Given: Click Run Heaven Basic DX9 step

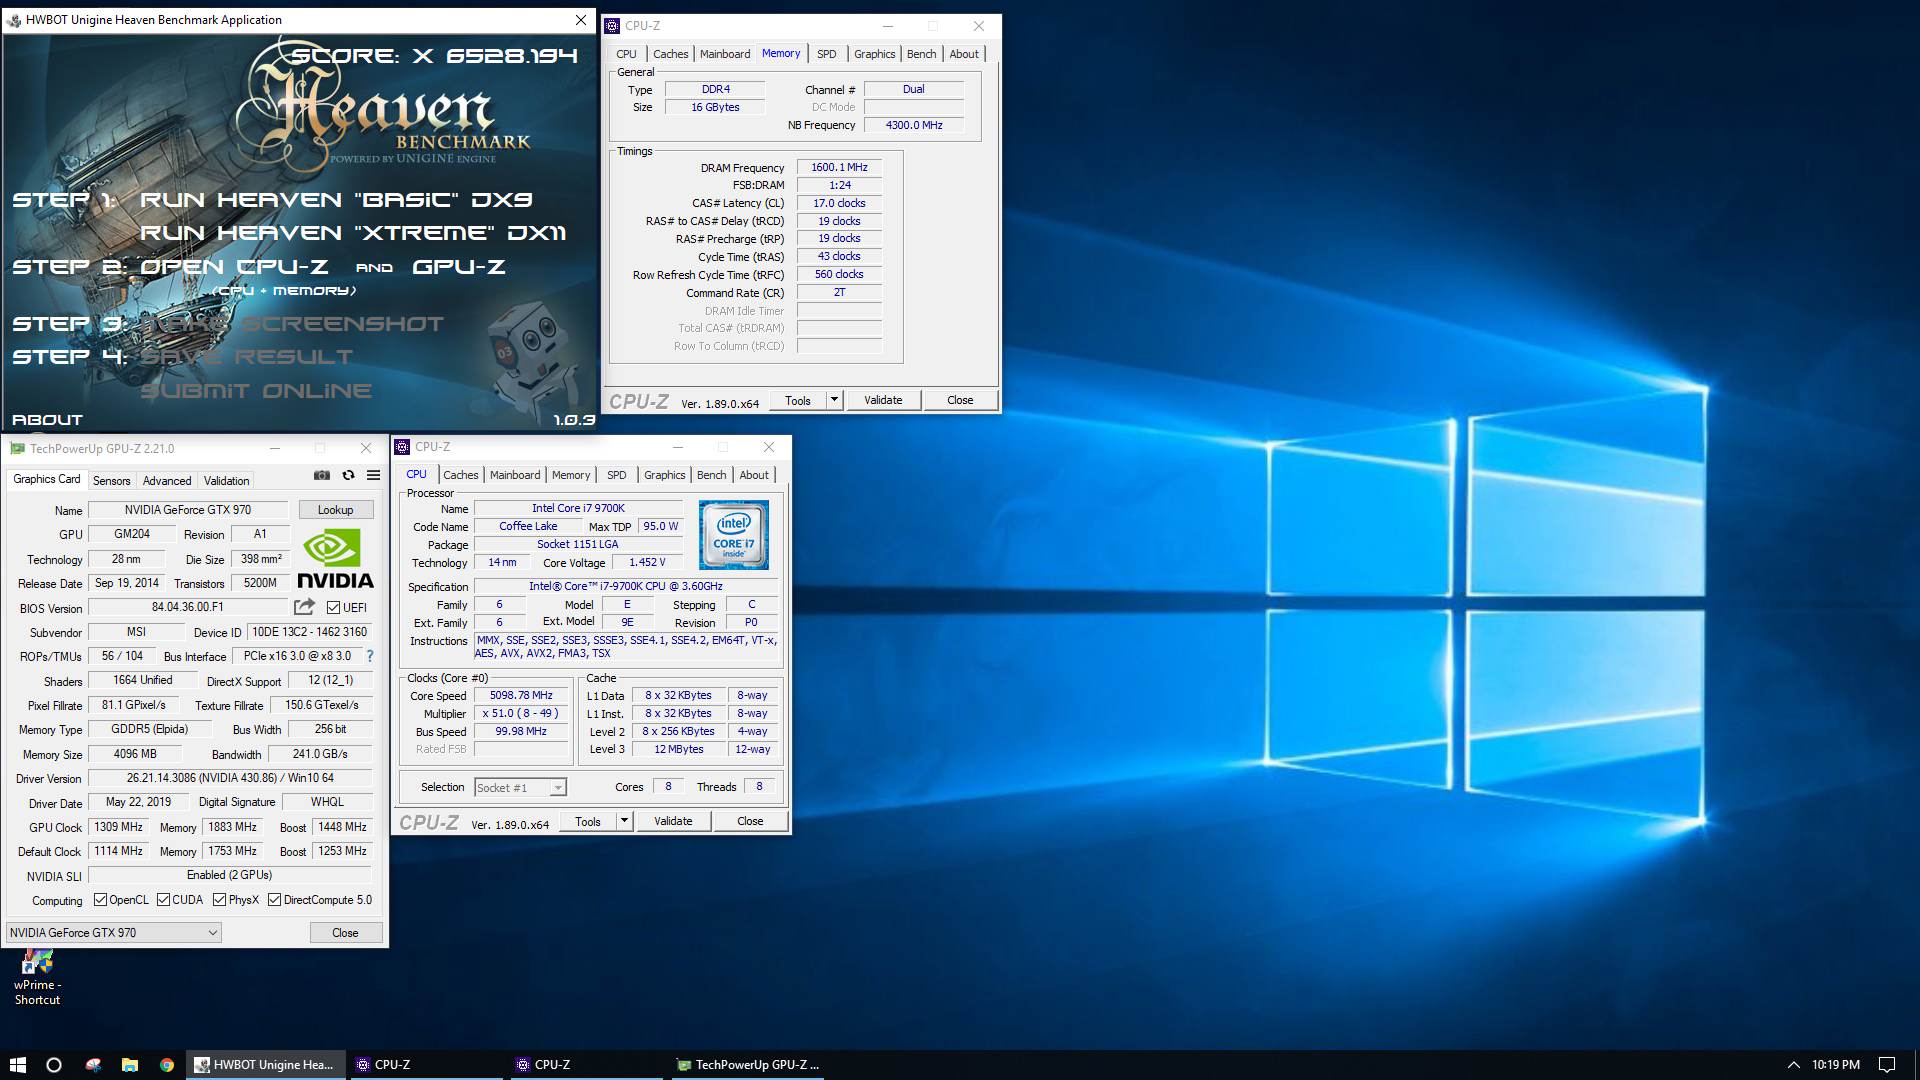Looking at the screenshot, I should [336, 200].
